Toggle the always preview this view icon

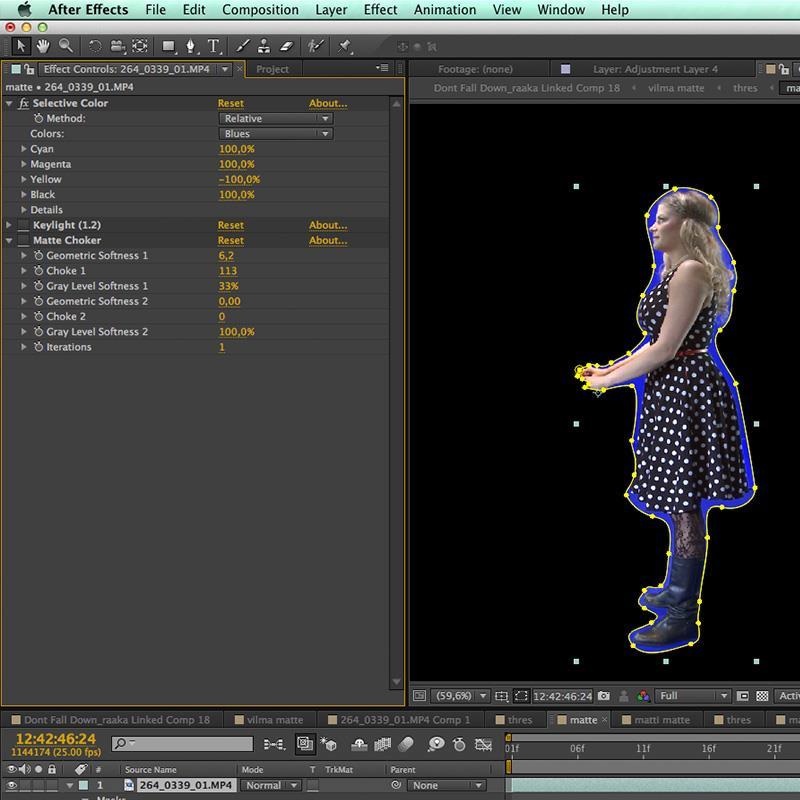click(x=419, y=695)
